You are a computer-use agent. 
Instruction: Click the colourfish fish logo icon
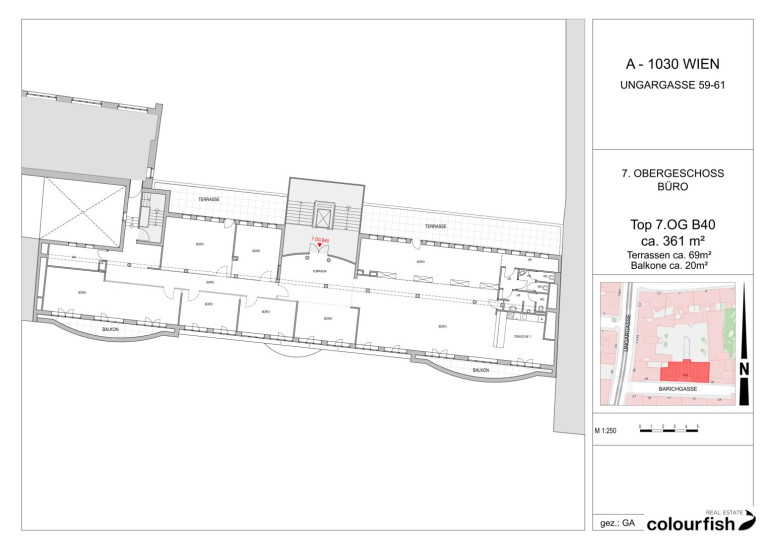747,520
